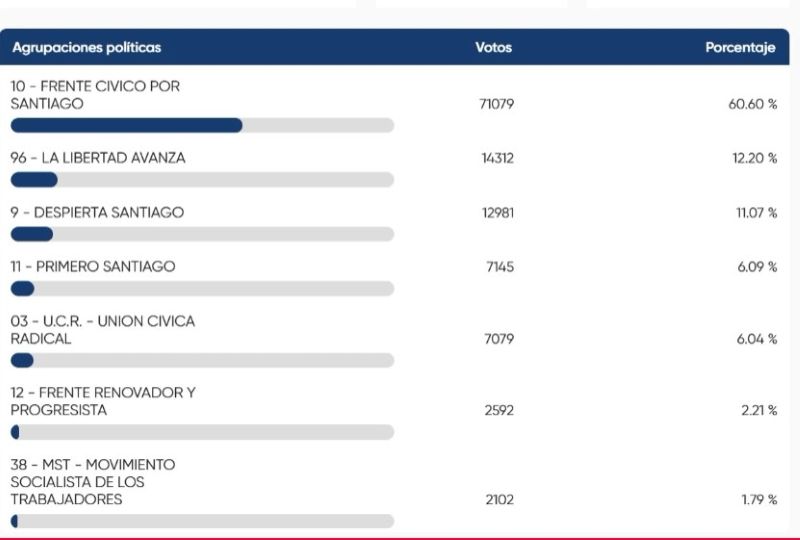The width and height of the screenshot is (800, 540).
Task: Click the 60.60 % percentage value
Action: coord(753,104)
